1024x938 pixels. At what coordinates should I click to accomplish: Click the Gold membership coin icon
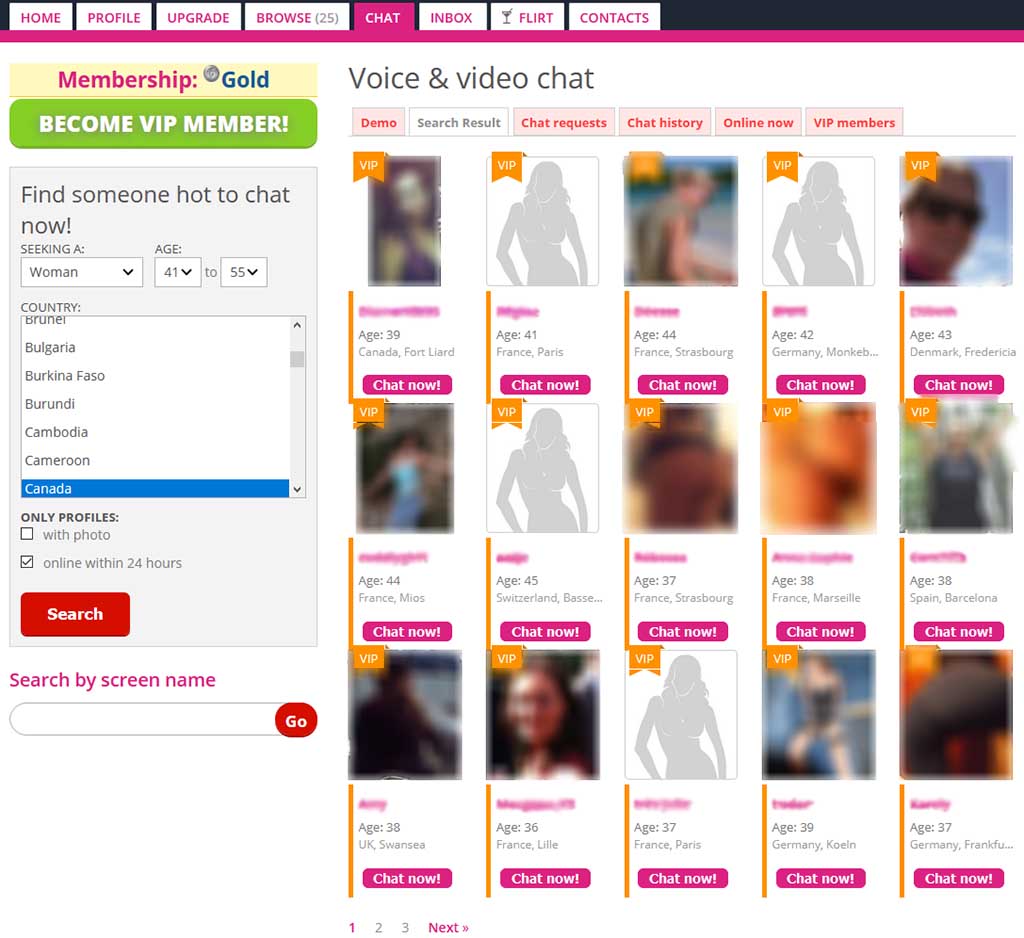(x=211, y=74)
